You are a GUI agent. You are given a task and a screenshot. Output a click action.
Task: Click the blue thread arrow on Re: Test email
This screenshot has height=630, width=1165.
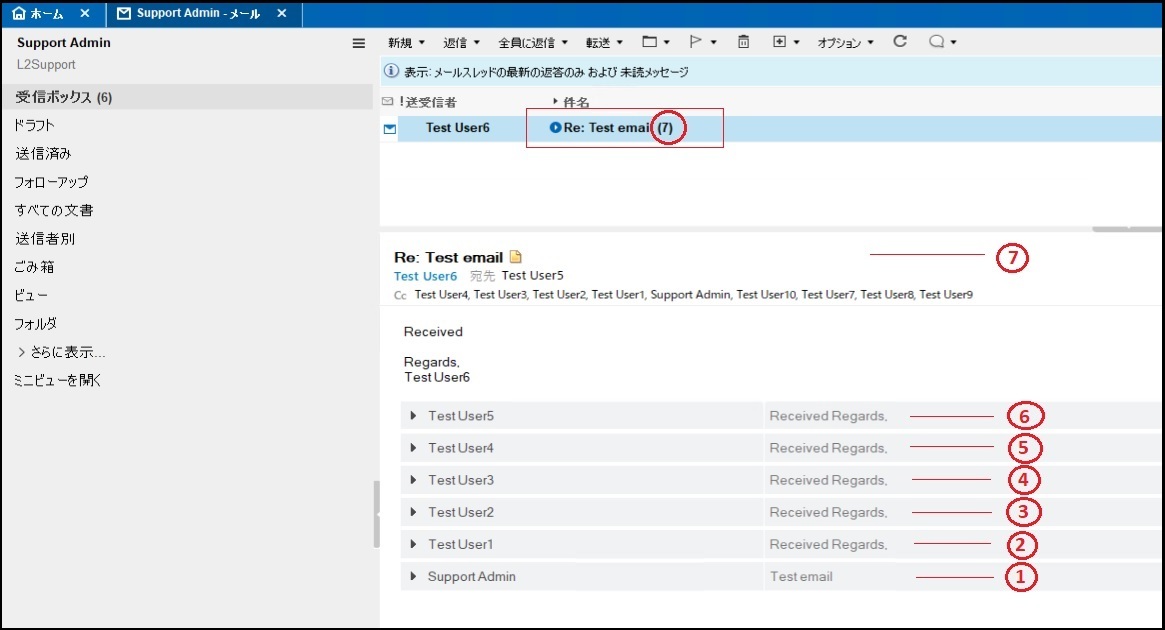click(x=556, y=128)
